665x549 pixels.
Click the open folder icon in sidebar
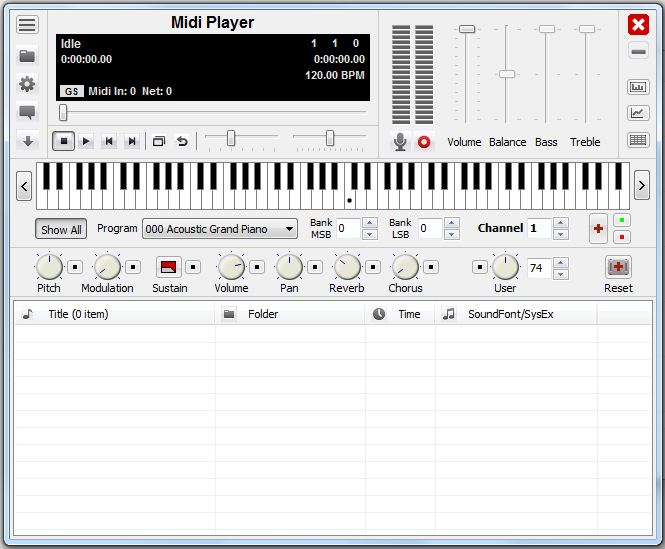pyautogui.click(x=27, y=55)
